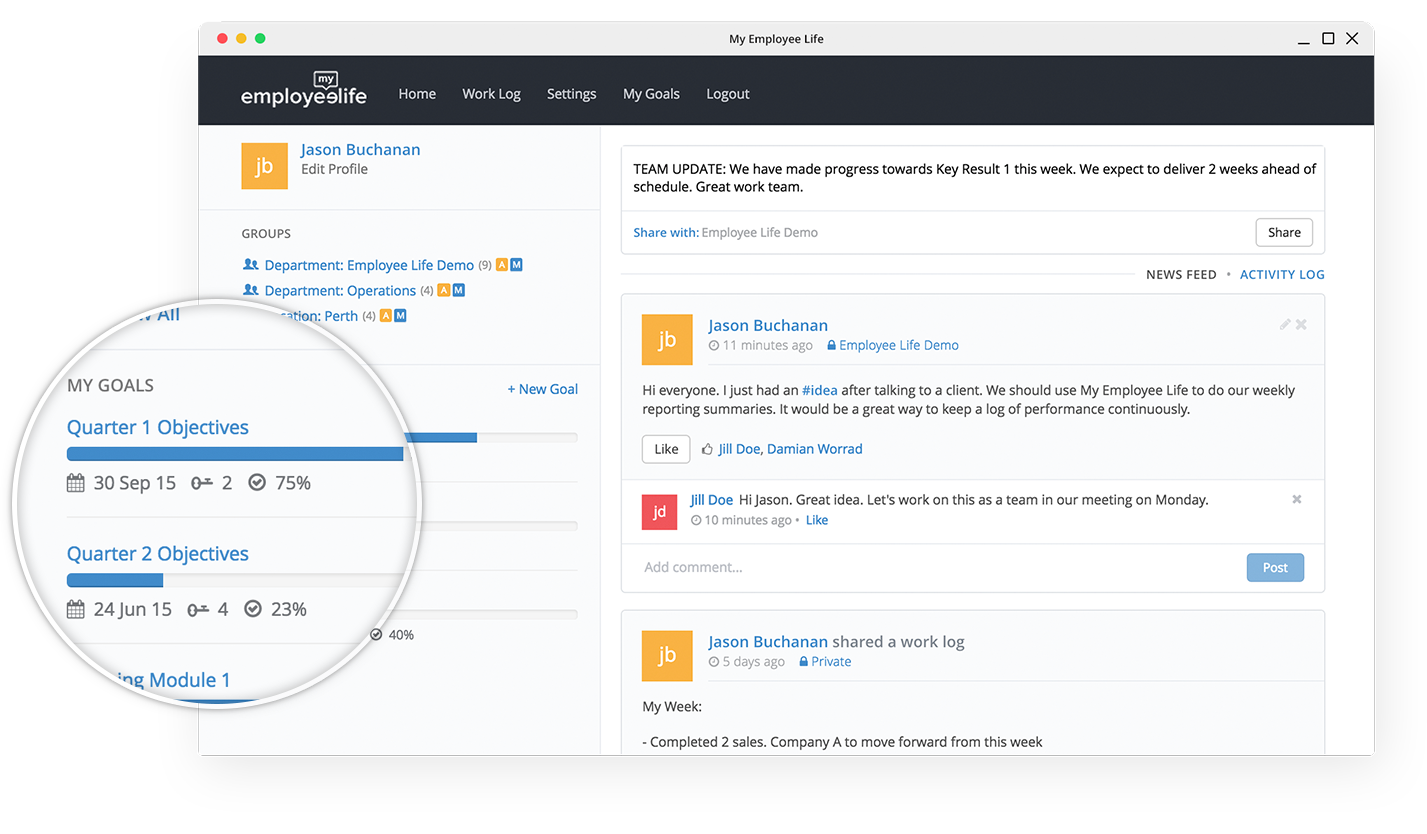Click the Add comment field

click(934, 567)
